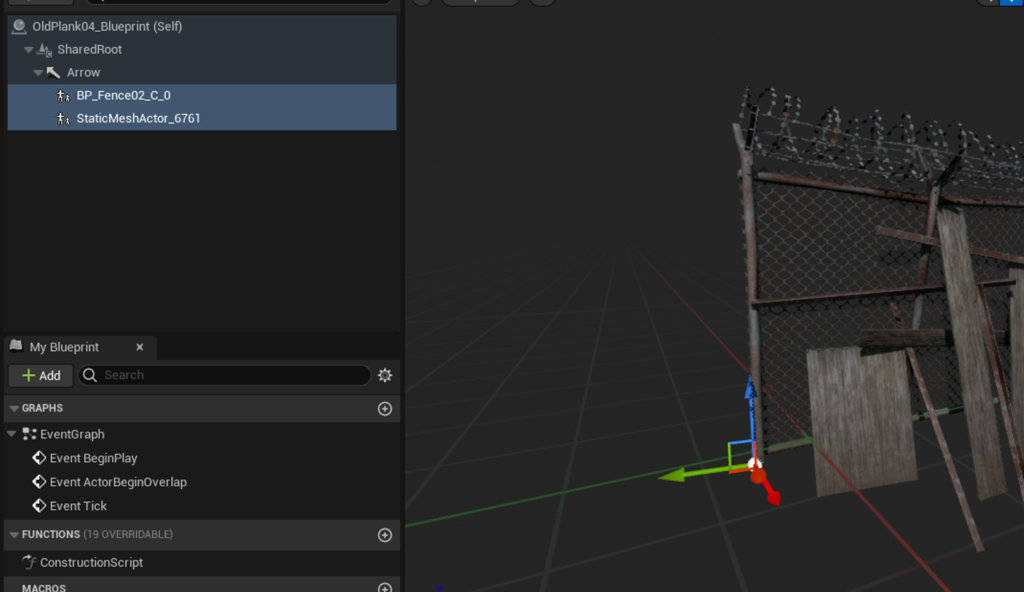Select BP_Fence02_C_0 component

point(202,95)
